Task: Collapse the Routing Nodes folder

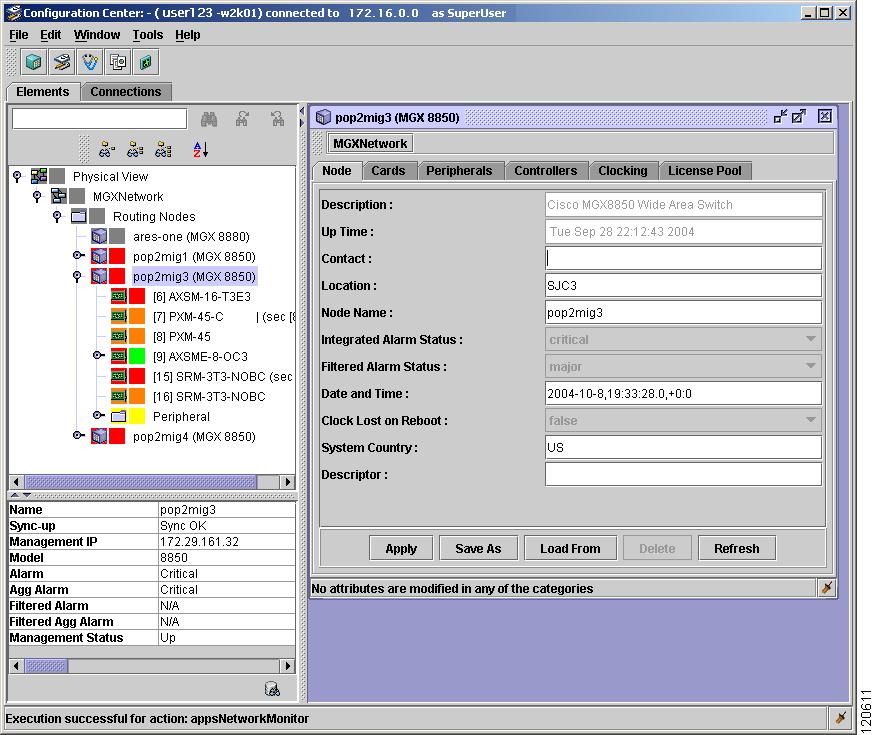Action: click(57, 217)
